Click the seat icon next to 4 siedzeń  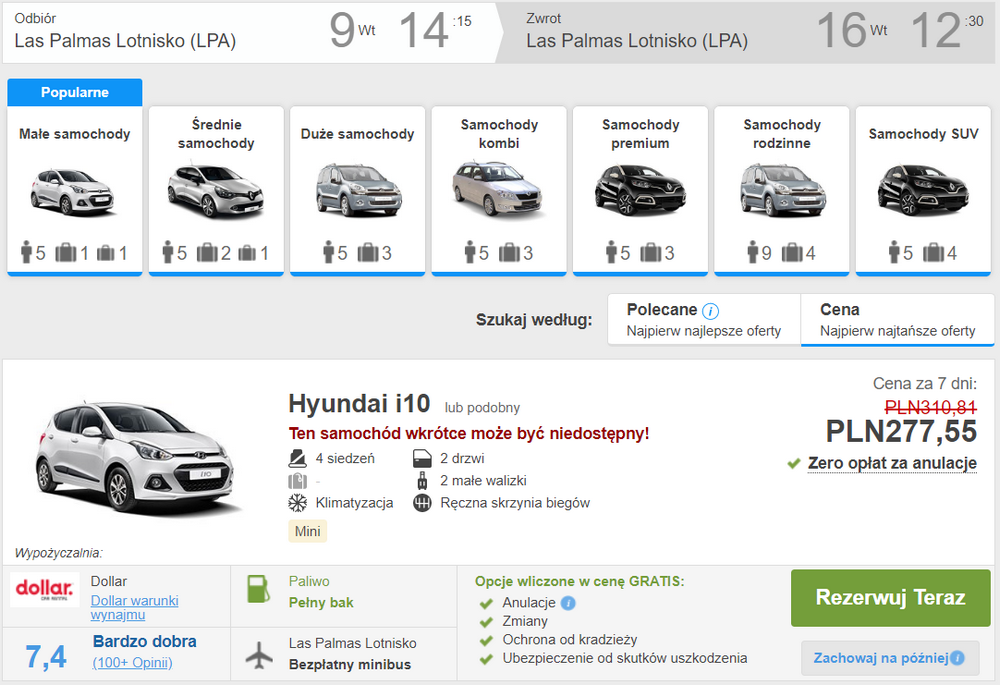point(297,458)
